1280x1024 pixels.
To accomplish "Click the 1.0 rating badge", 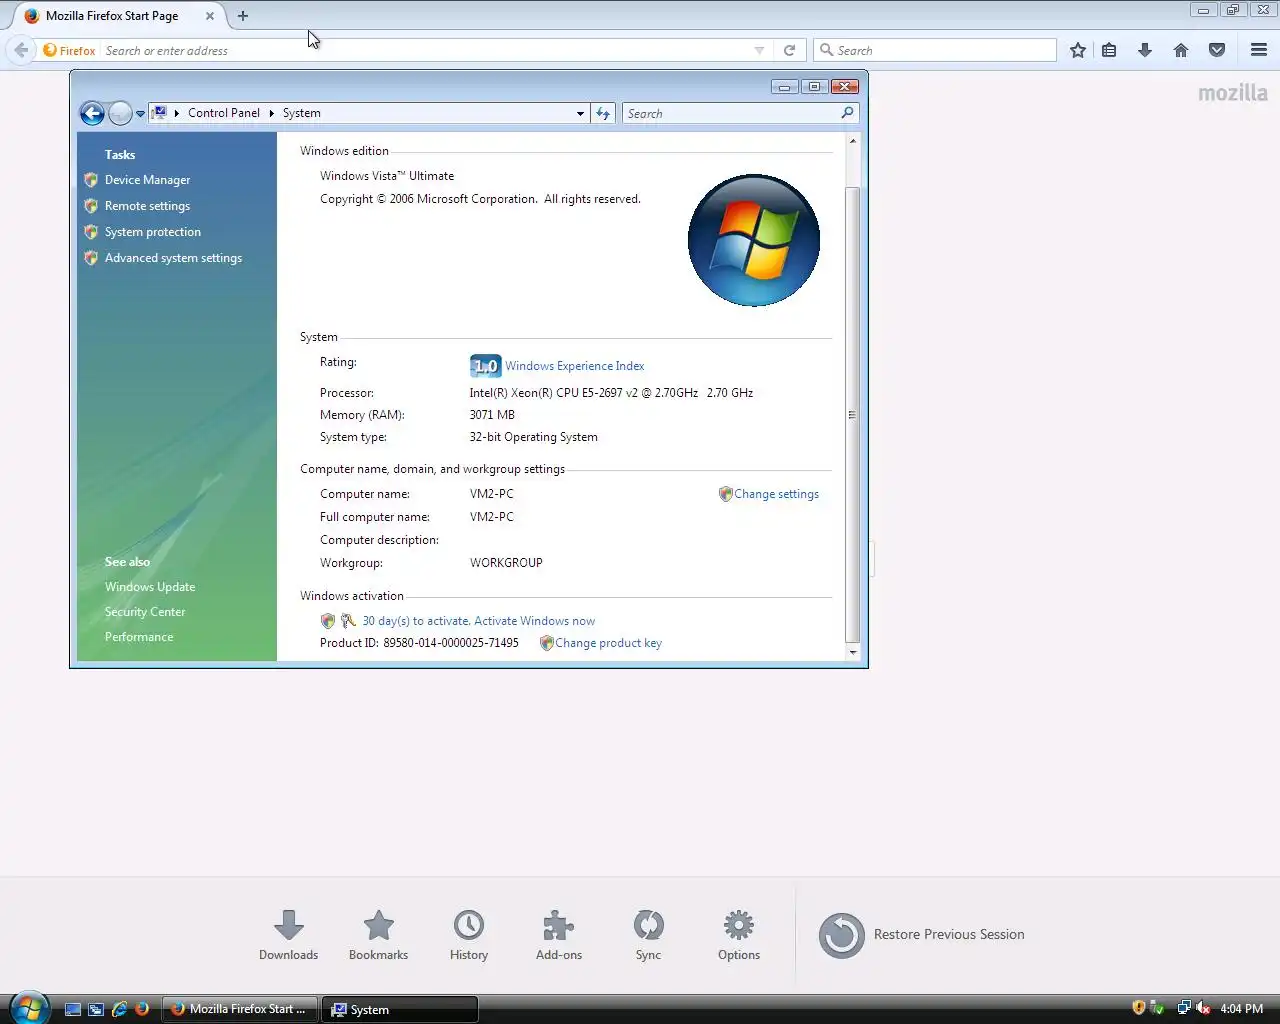I will (486, 366).
